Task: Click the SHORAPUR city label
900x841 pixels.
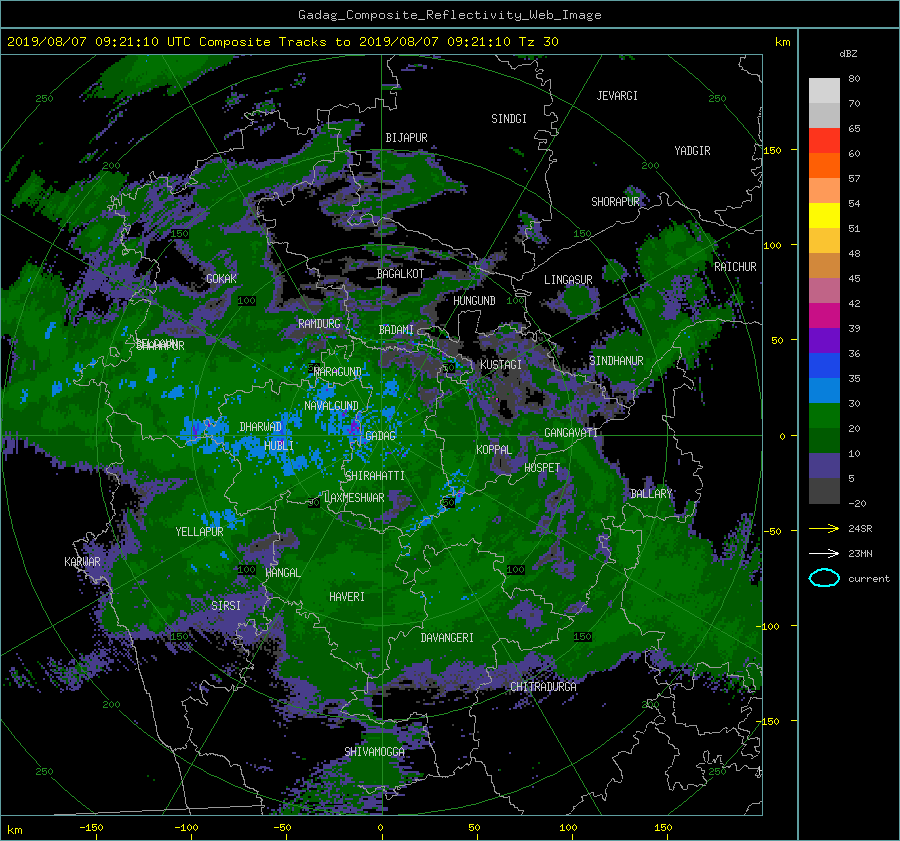Action: [x=615, y=202]
